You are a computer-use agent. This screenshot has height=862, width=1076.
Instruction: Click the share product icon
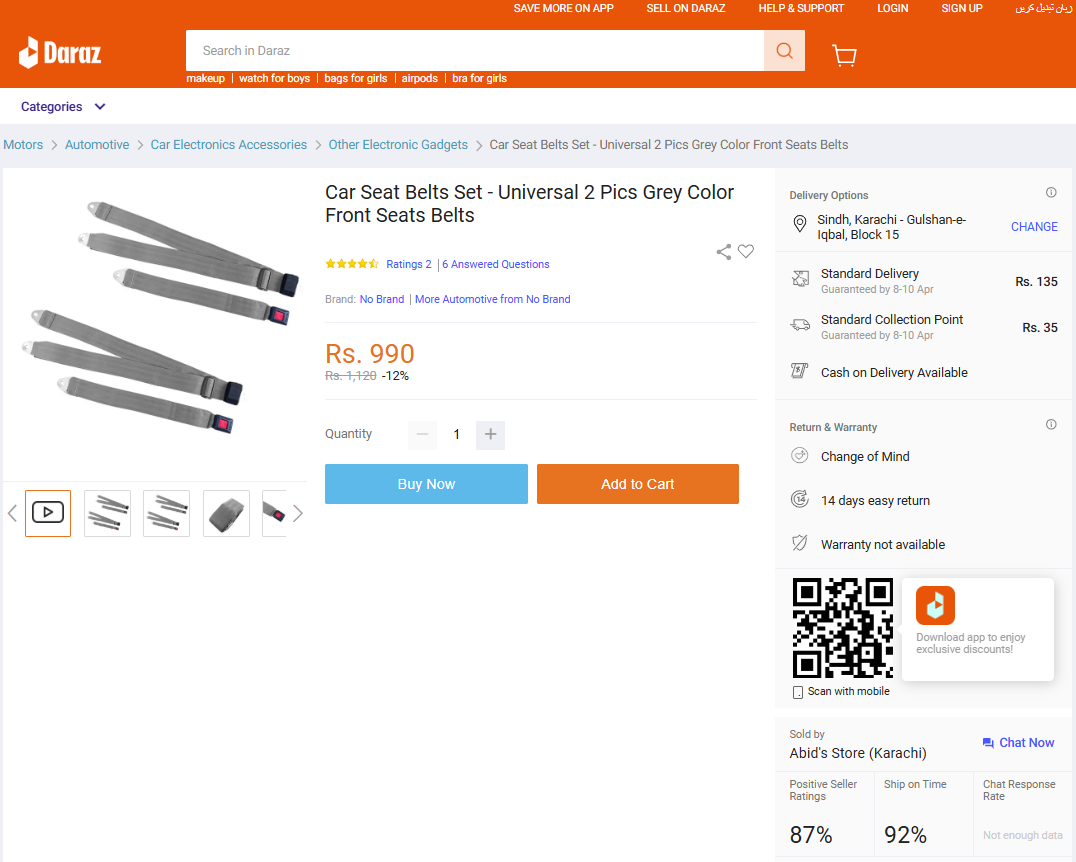click(x=723, y=252)
